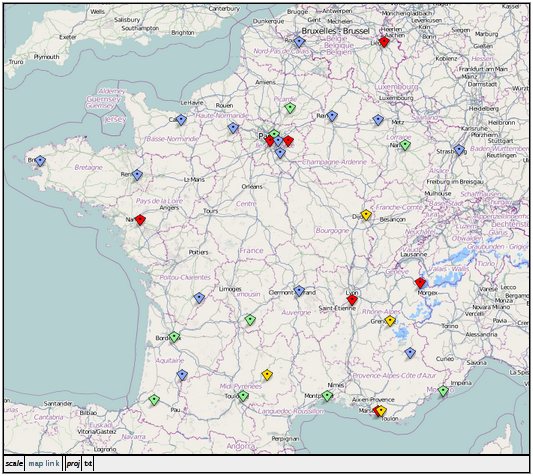The height and width of the screenshot is (476, 533).
Task: Click the Bilbao city label
Action: coord(88,413)
